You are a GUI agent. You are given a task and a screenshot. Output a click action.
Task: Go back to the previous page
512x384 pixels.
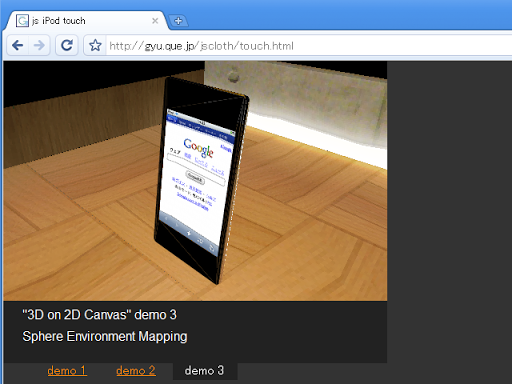[x=18, y=45]
